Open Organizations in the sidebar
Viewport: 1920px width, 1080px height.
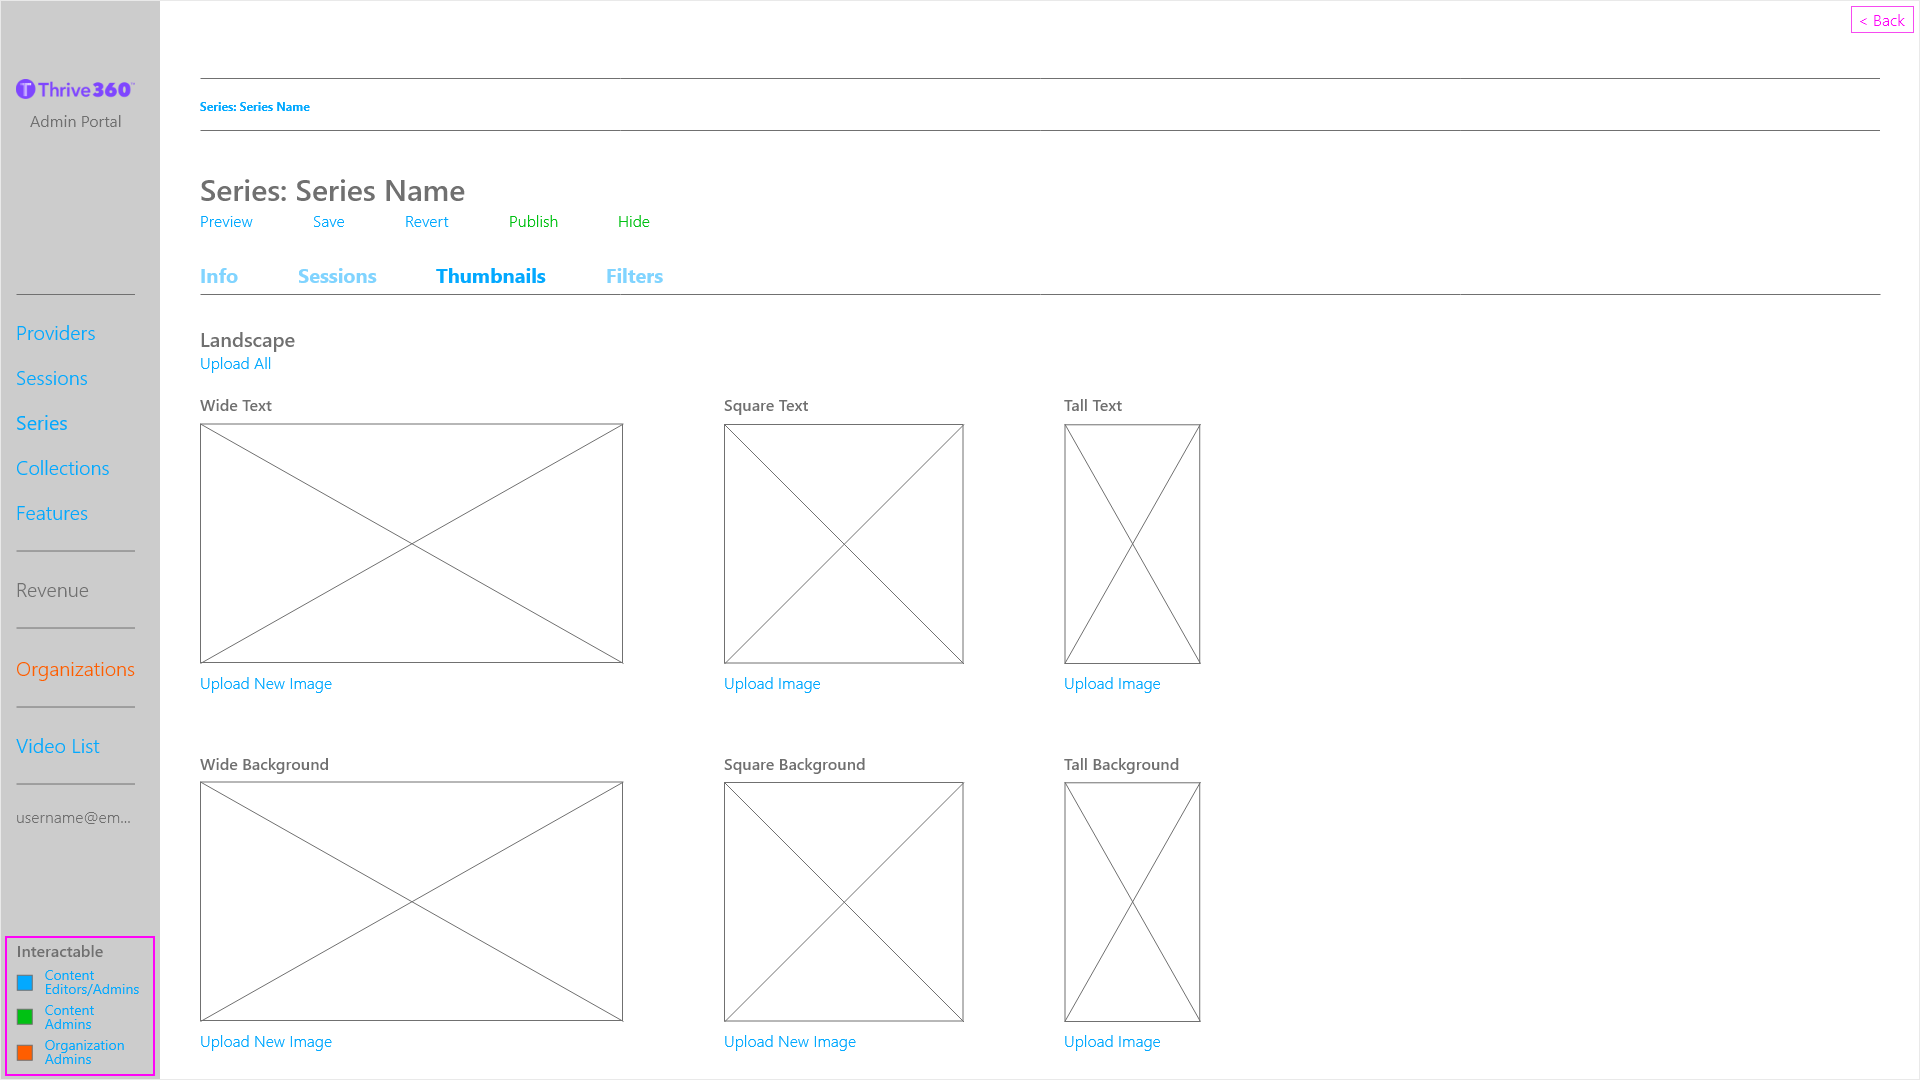[x=75, y=669]
